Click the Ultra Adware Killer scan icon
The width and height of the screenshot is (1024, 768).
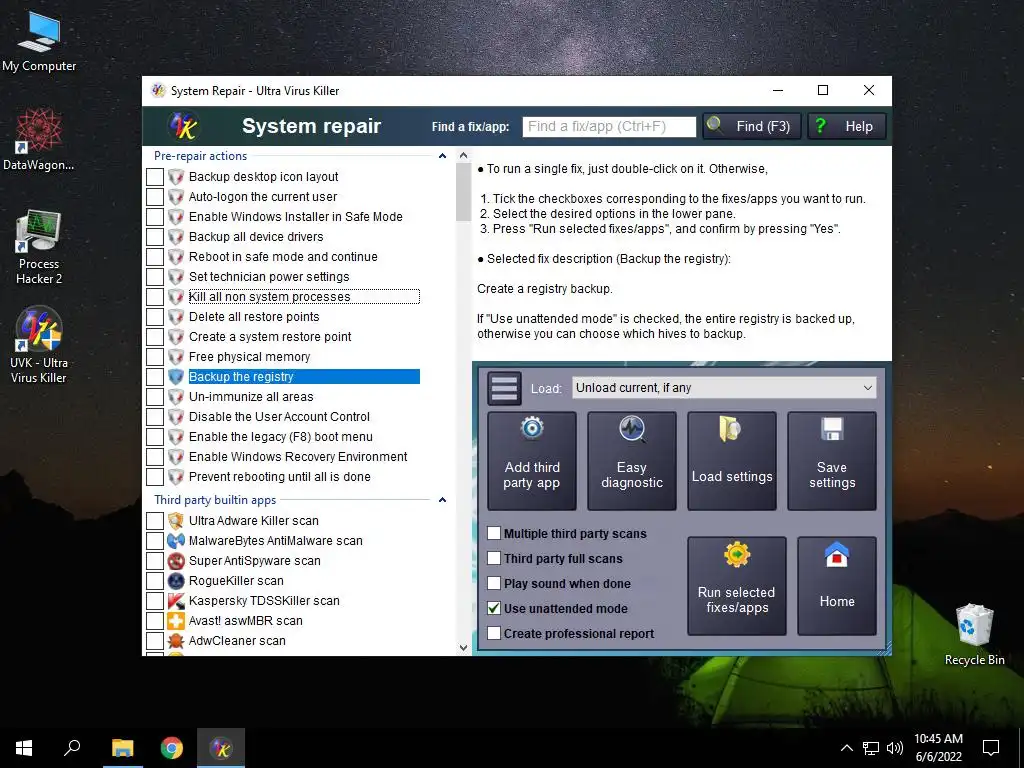(176, 520)
